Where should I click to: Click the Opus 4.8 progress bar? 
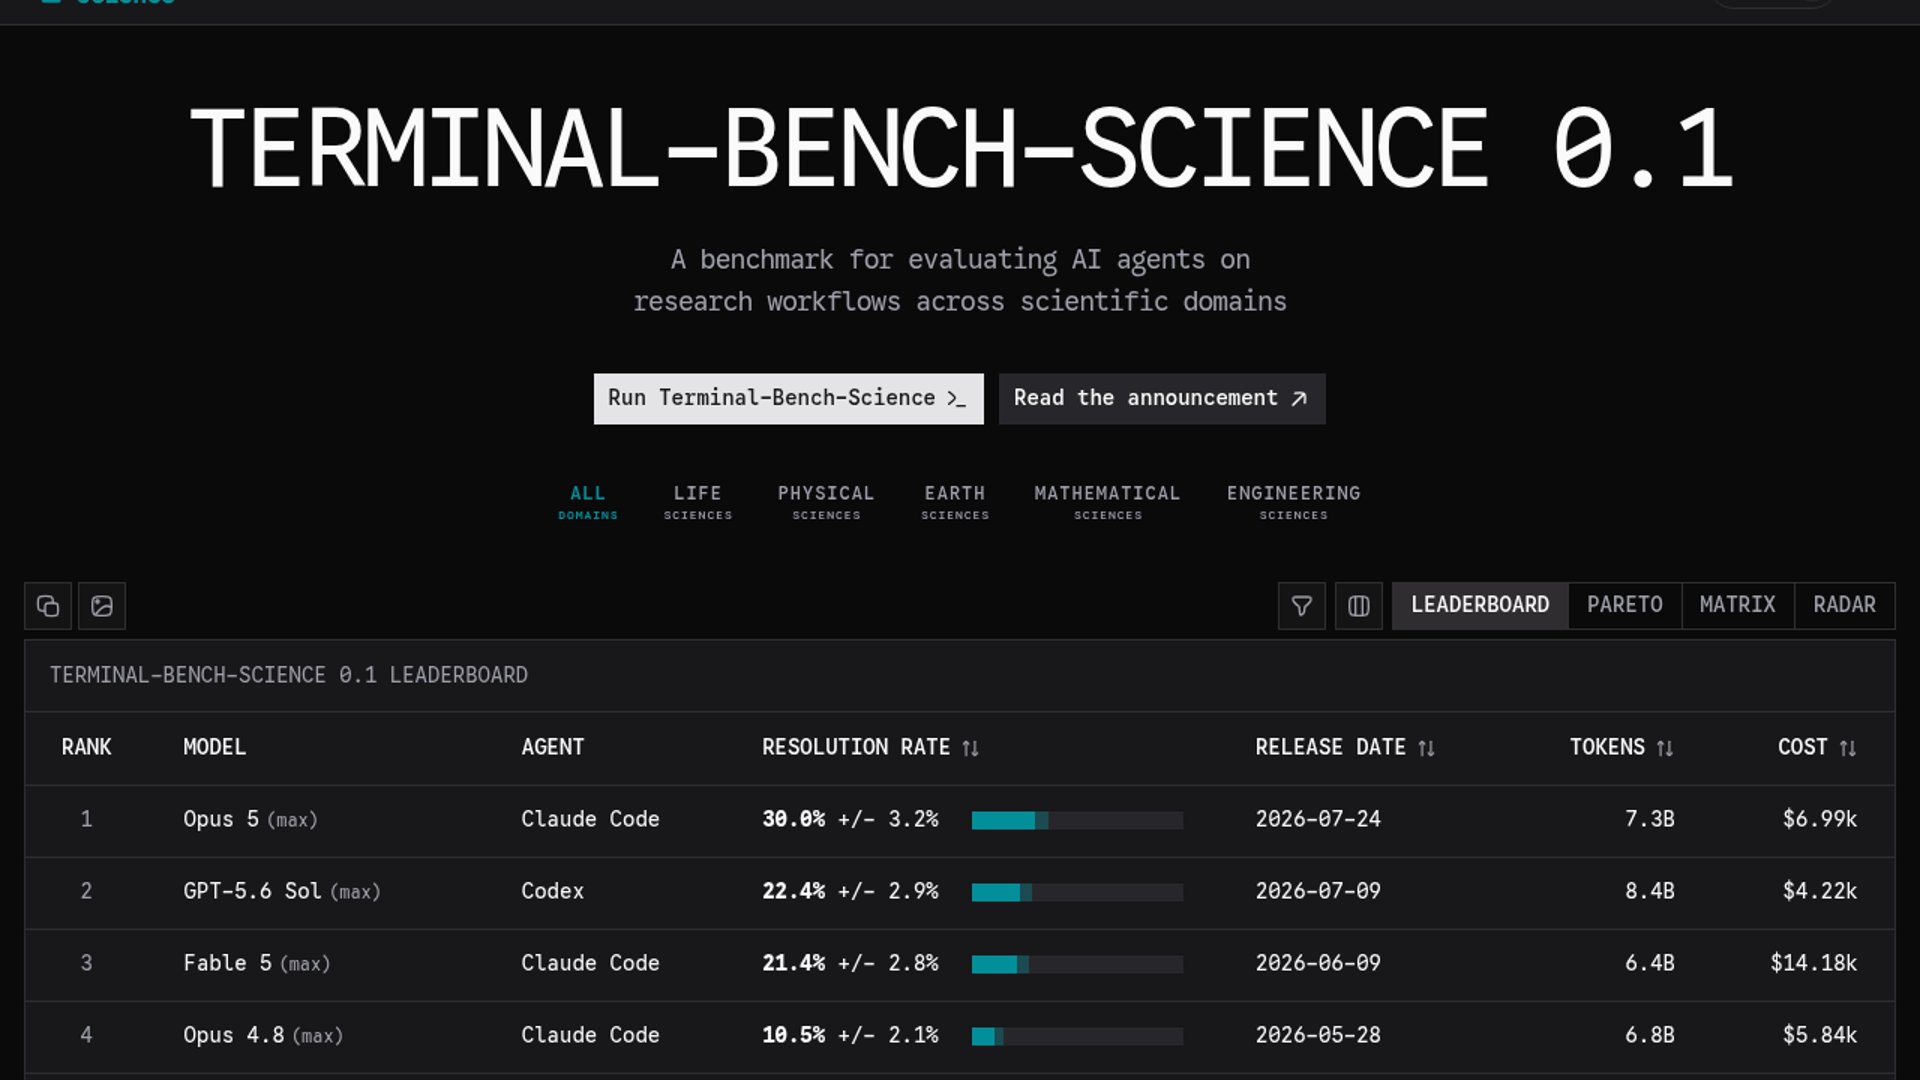pos(1077,1037)
